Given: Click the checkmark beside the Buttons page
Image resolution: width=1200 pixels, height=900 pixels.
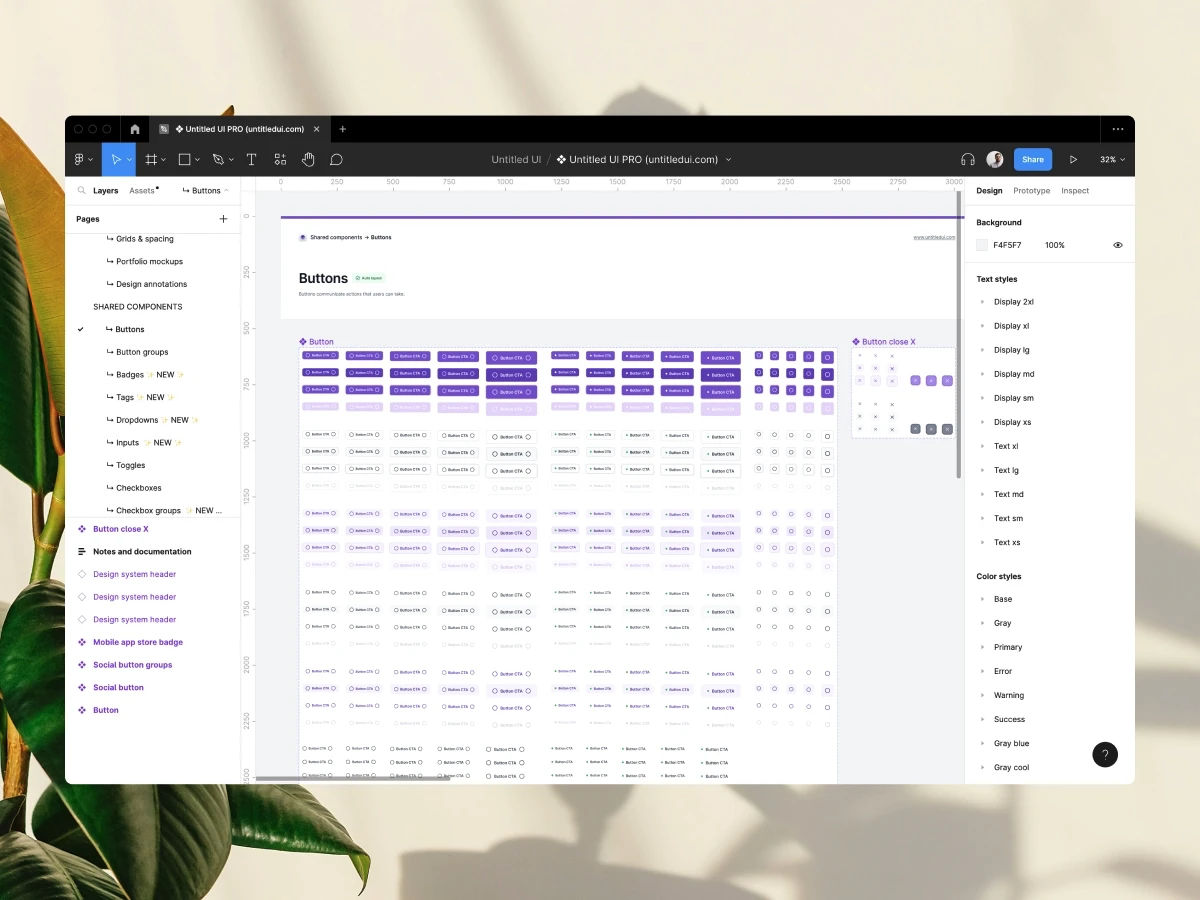Looking at the screenshot, I should 80,328.
